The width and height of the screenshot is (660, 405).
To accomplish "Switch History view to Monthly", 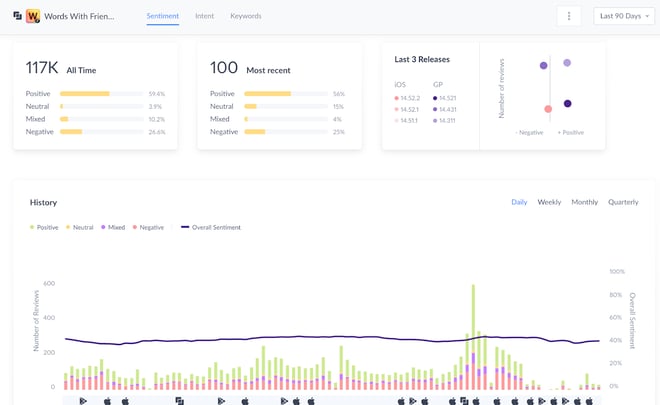I will (584, 202).
